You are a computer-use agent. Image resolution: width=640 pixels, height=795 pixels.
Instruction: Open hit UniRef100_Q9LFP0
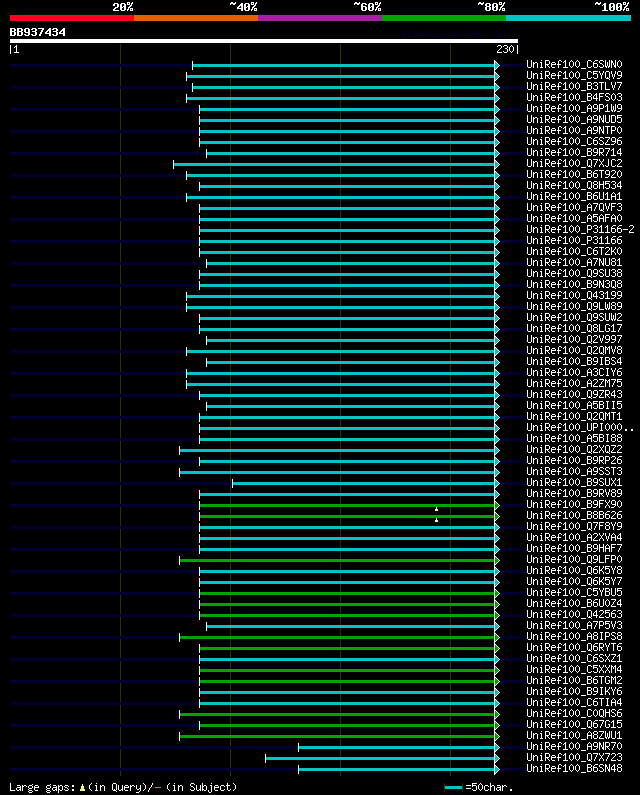[574, 560]
